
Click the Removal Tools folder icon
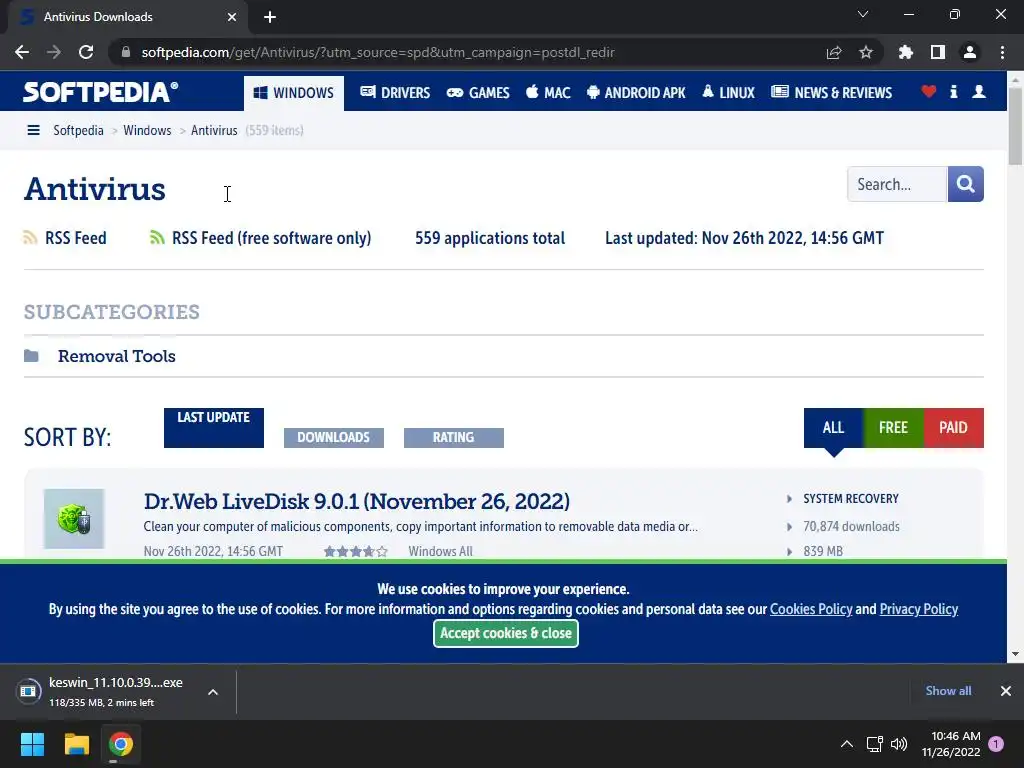pyautogui.click(x=31, y=356)
